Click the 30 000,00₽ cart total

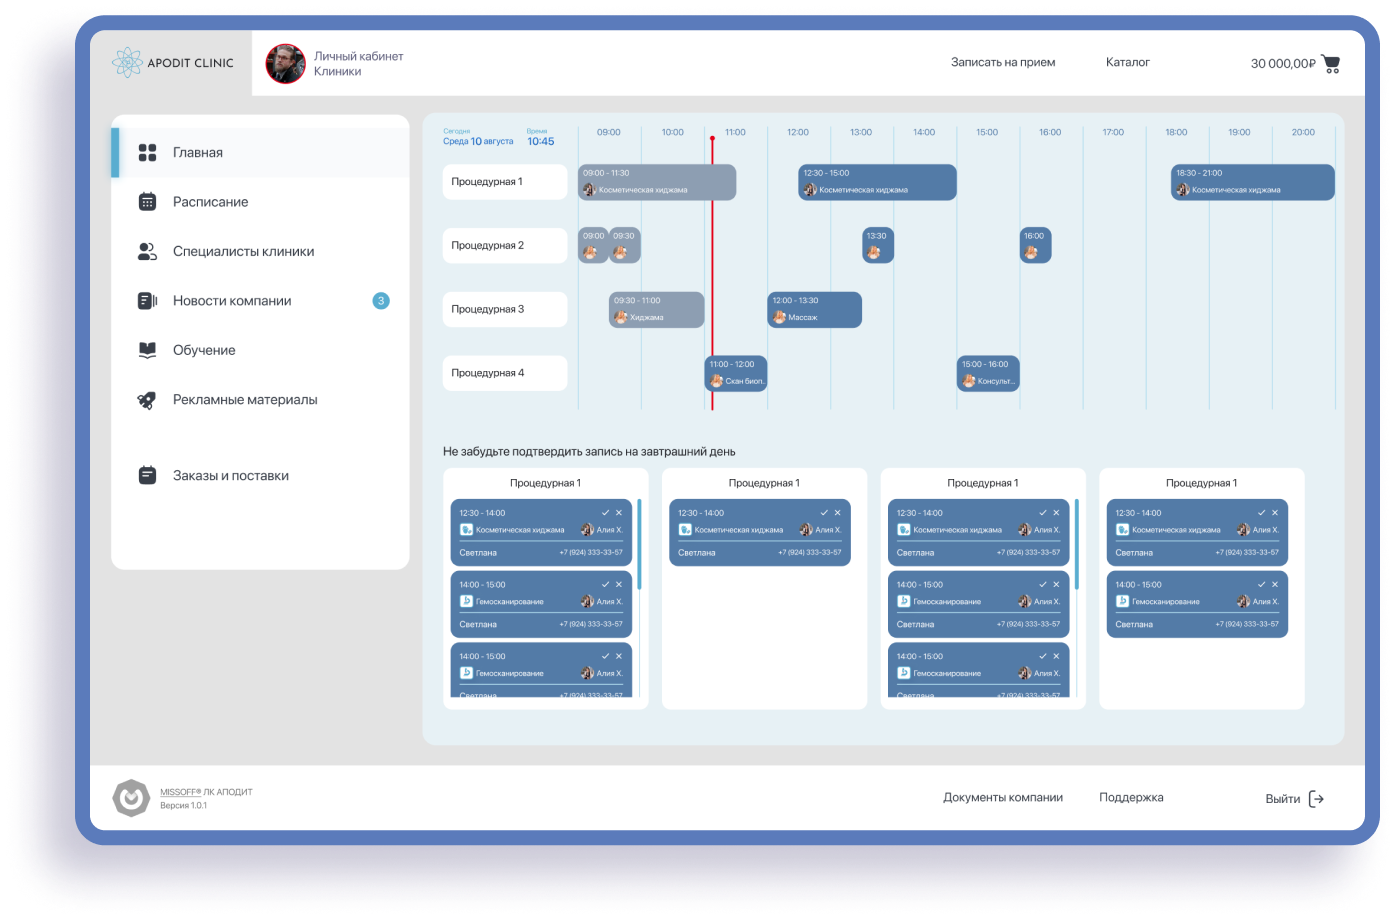pyautogui.click(x=1283, y=64)
